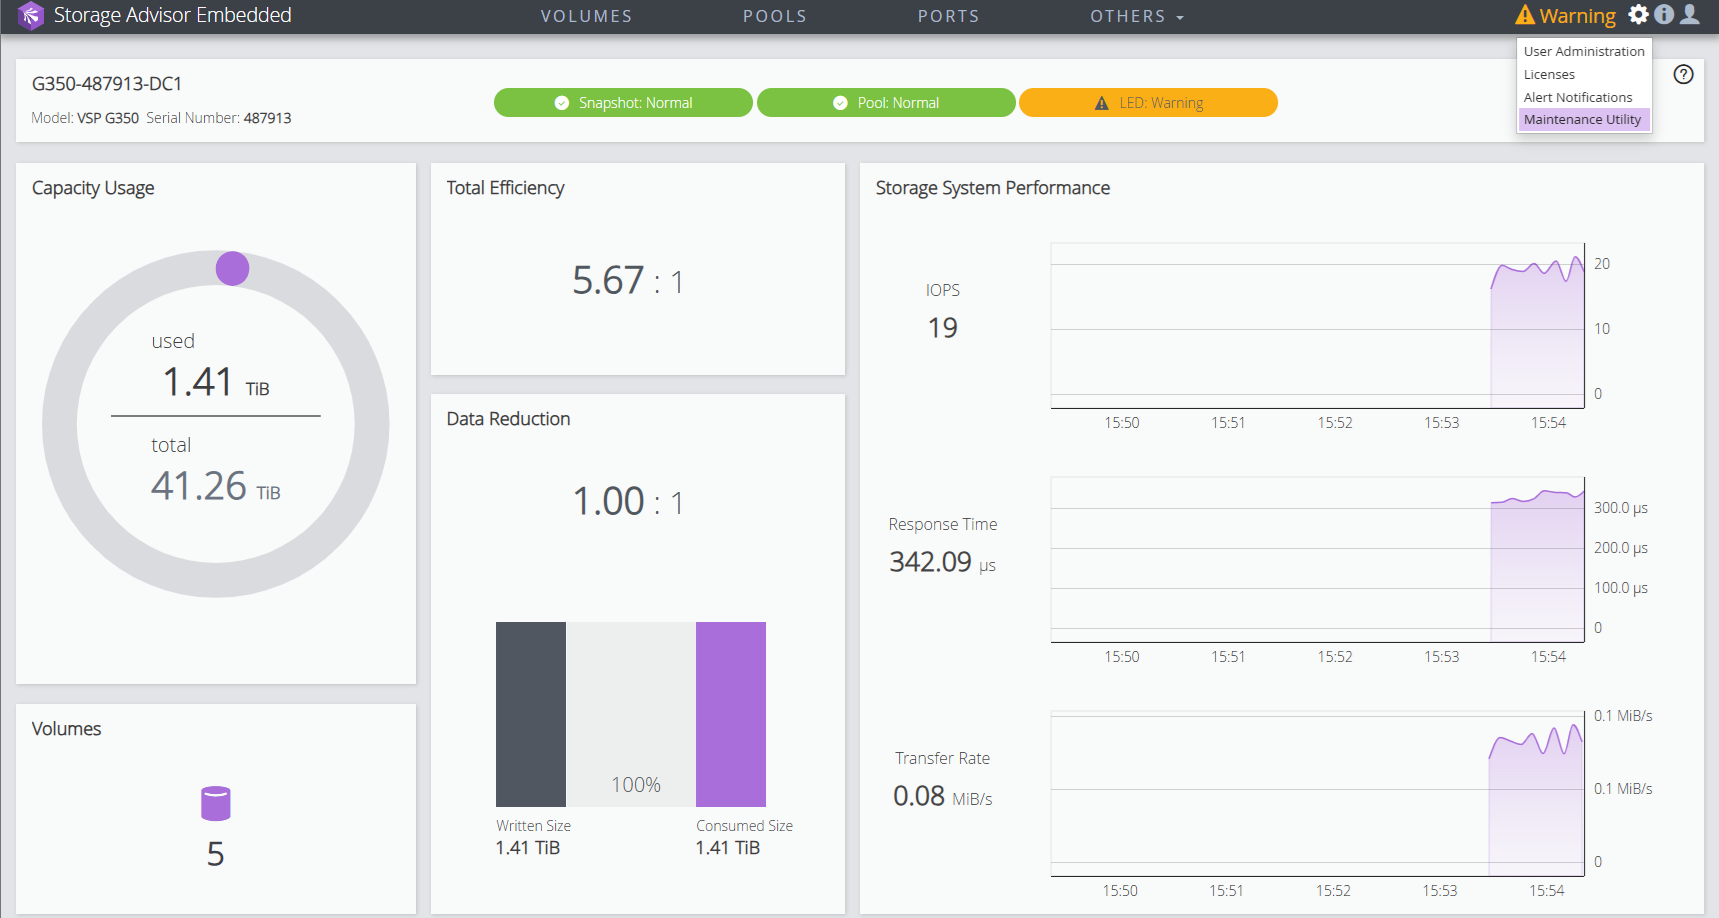
Task: Open the settings gear menu
Action: [x=1638, y=14]
